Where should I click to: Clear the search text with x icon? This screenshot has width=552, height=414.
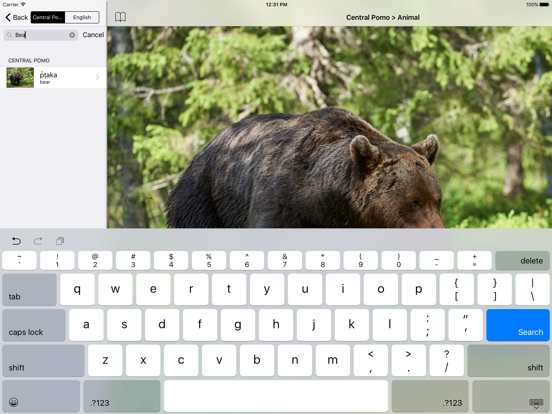tap(72, 35)
